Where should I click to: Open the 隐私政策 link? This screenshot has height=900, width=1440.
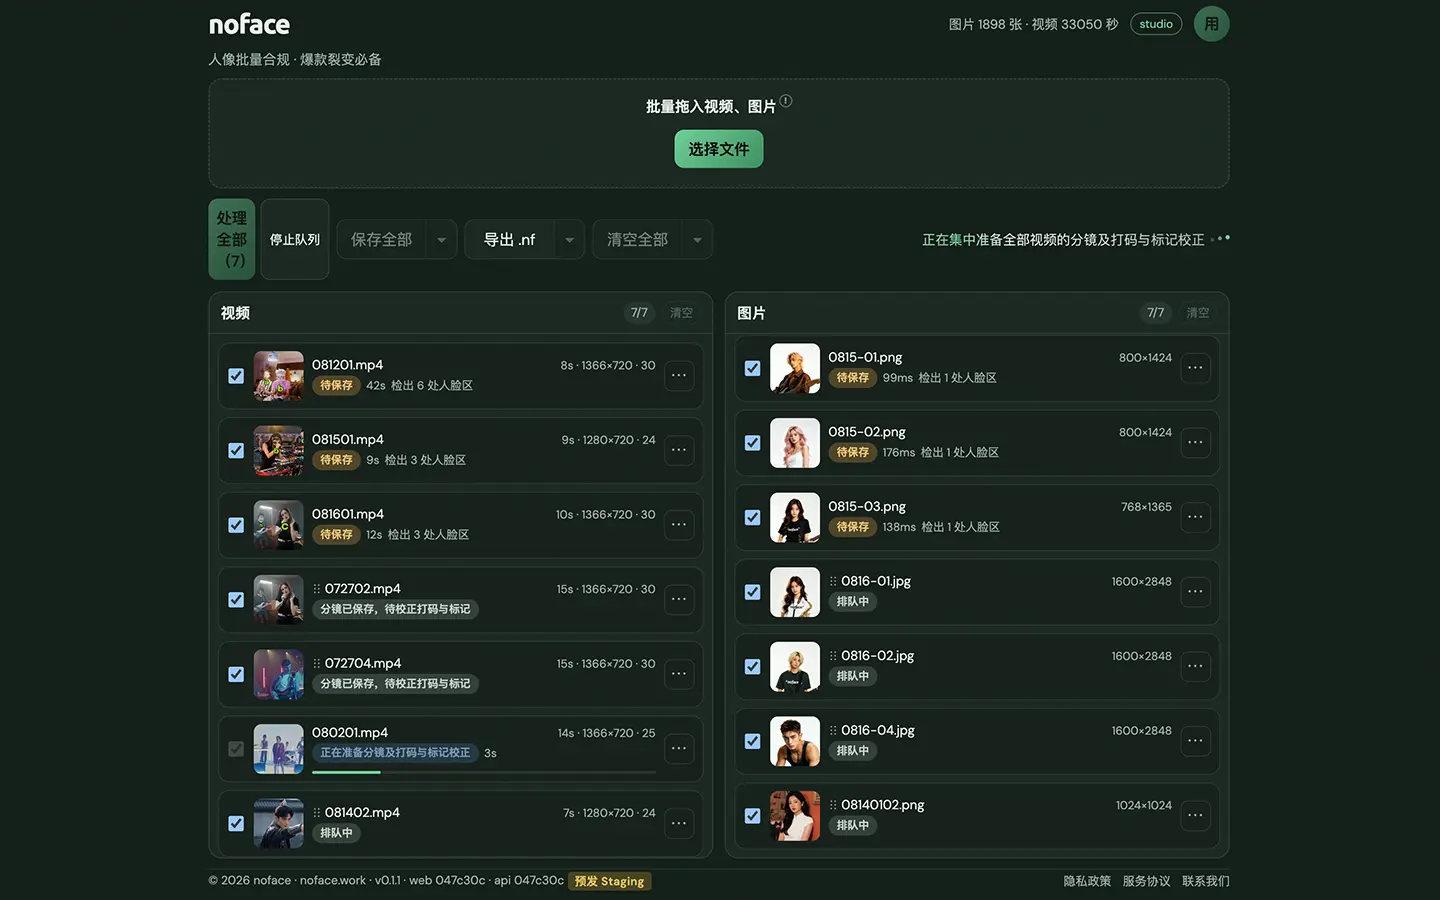coord(1087,881)
